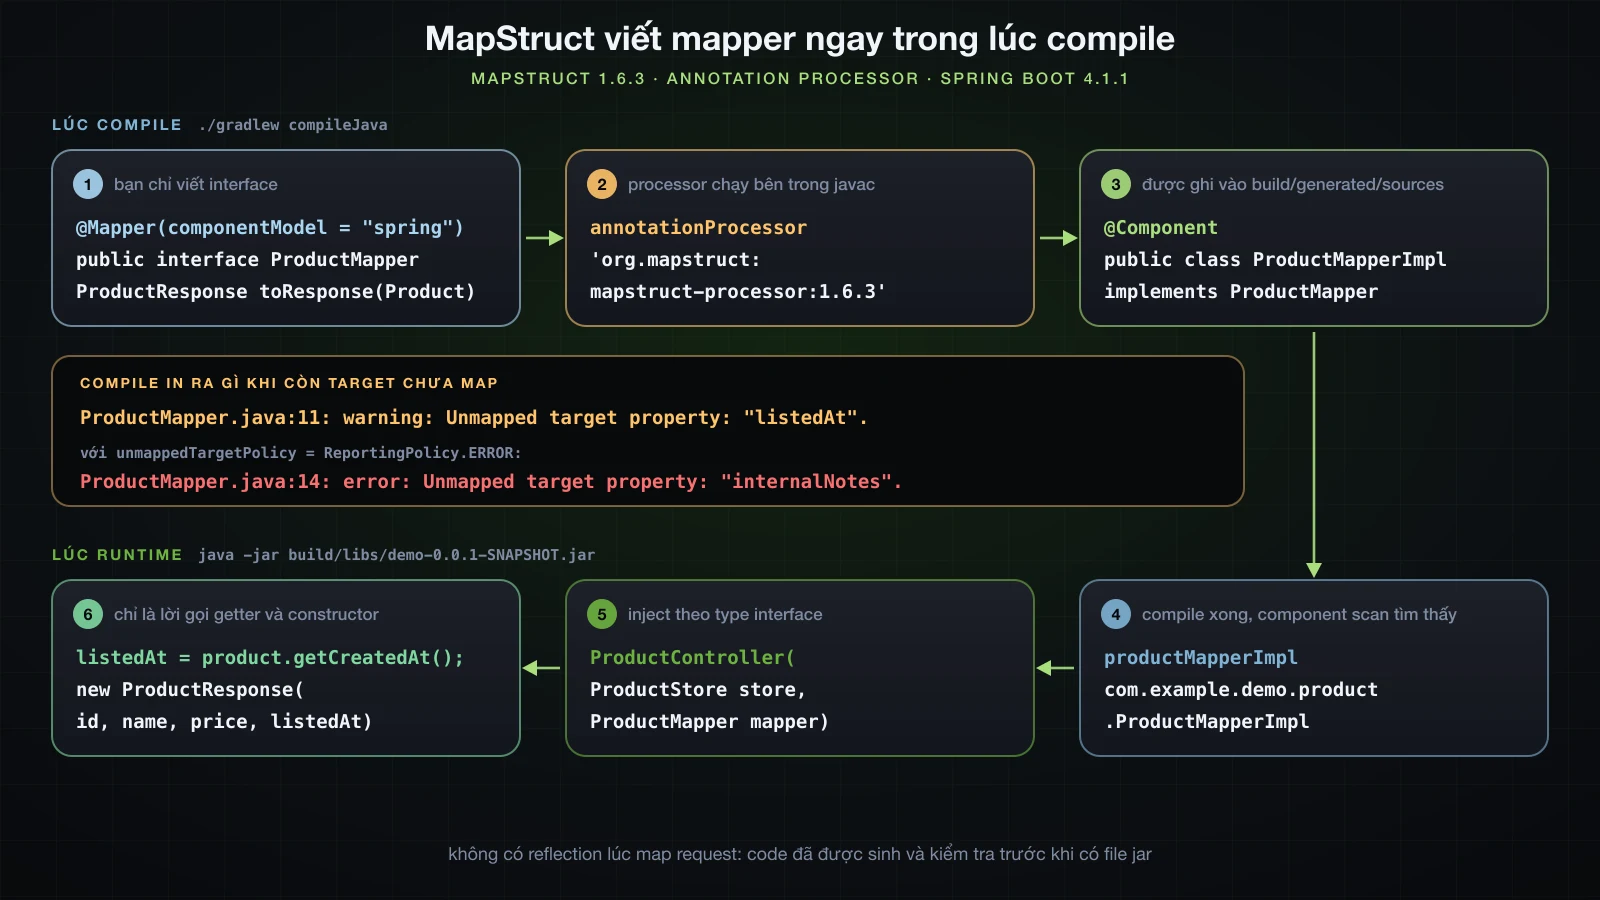The image size is (1600, 900).
Task: Click the line "@Mapper(componentModel = "spring")"
Action: (x=270, y=228)
